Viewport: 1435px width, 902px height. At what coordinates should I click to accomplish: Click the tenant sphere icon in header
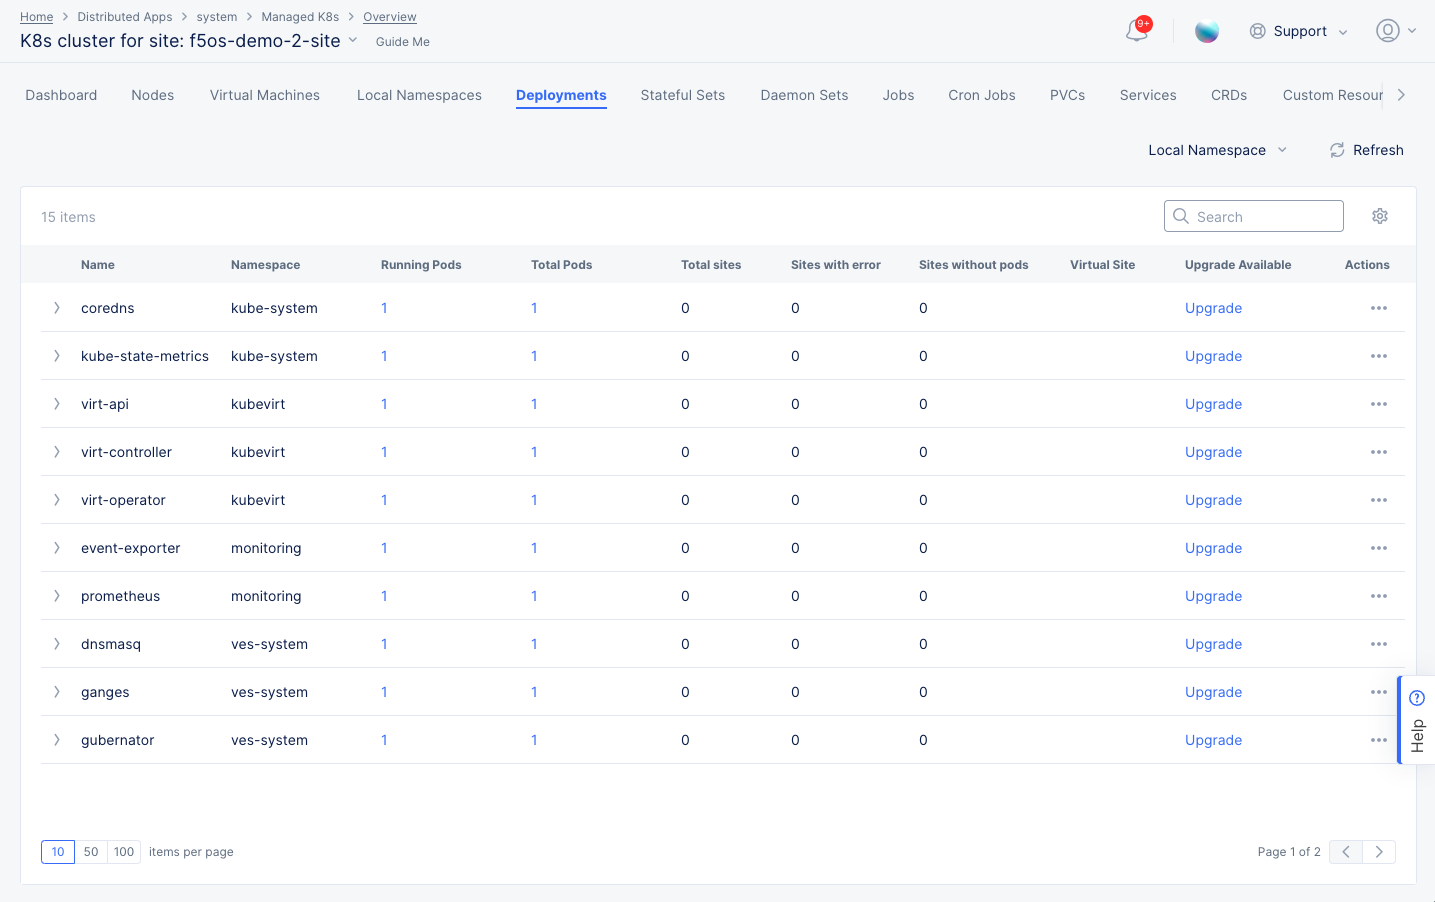(x=1207, y=31)
